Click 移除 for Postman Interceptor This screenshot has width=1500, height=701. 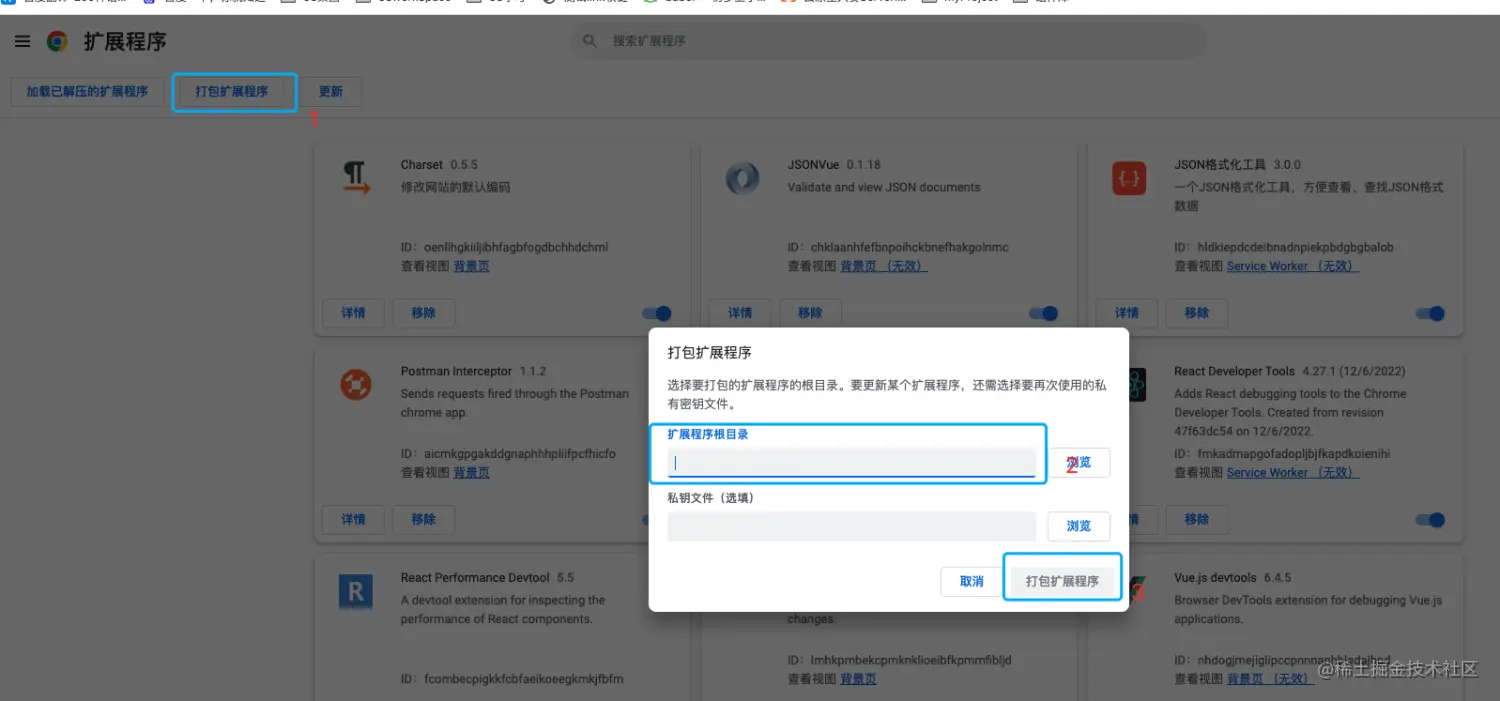(424, 520)
